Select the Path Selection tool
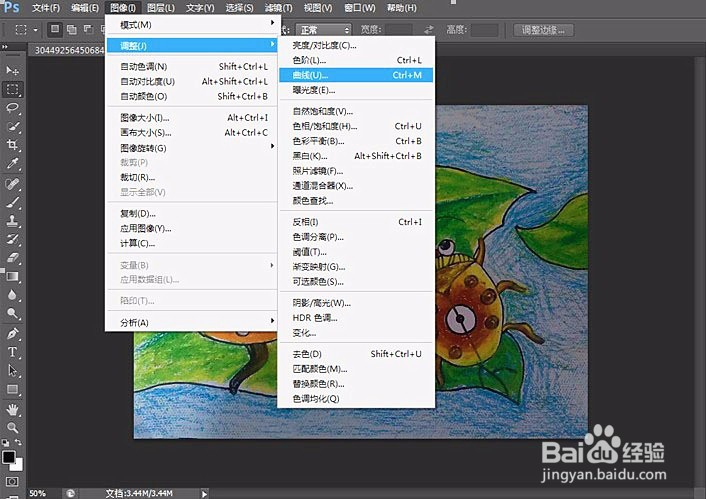This screenshot has height=499, width=706. coord(12,371)
